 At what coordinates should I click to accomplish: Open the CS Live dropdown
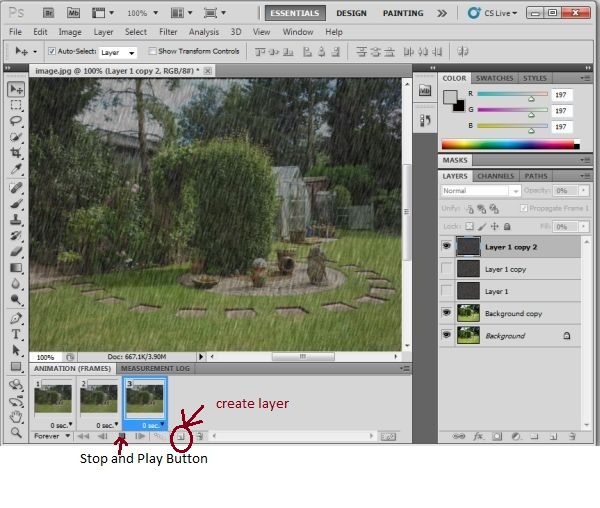pos(492,13)
